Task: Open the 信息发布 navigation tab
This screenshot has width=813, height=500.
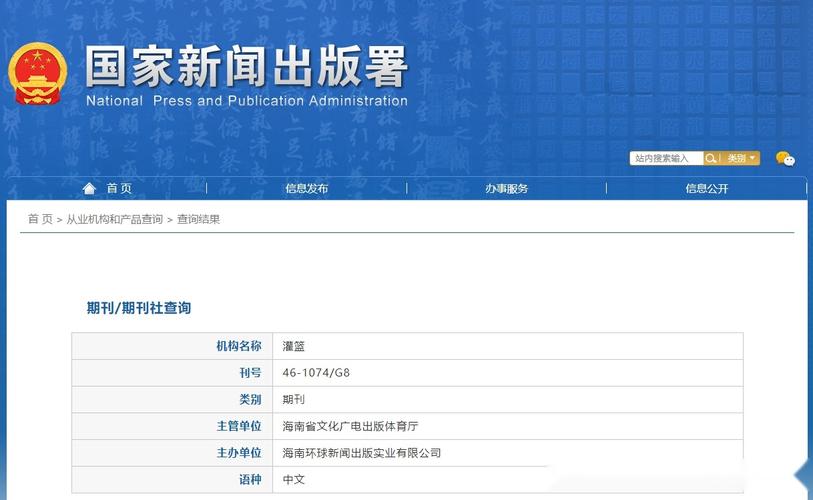Action: click(306, 188)
